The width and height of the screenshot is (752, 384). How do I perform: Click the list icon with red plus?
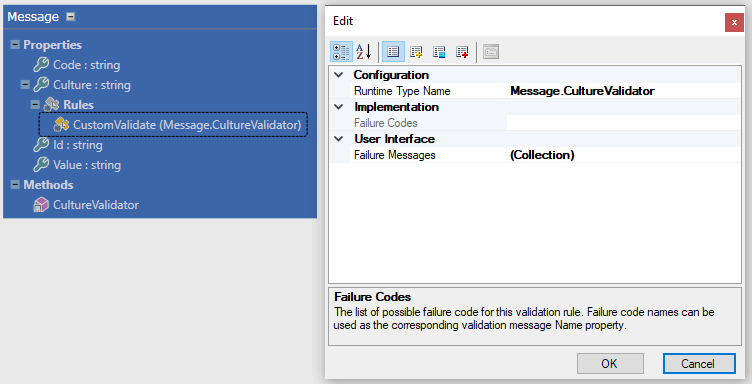coord(462,52)
